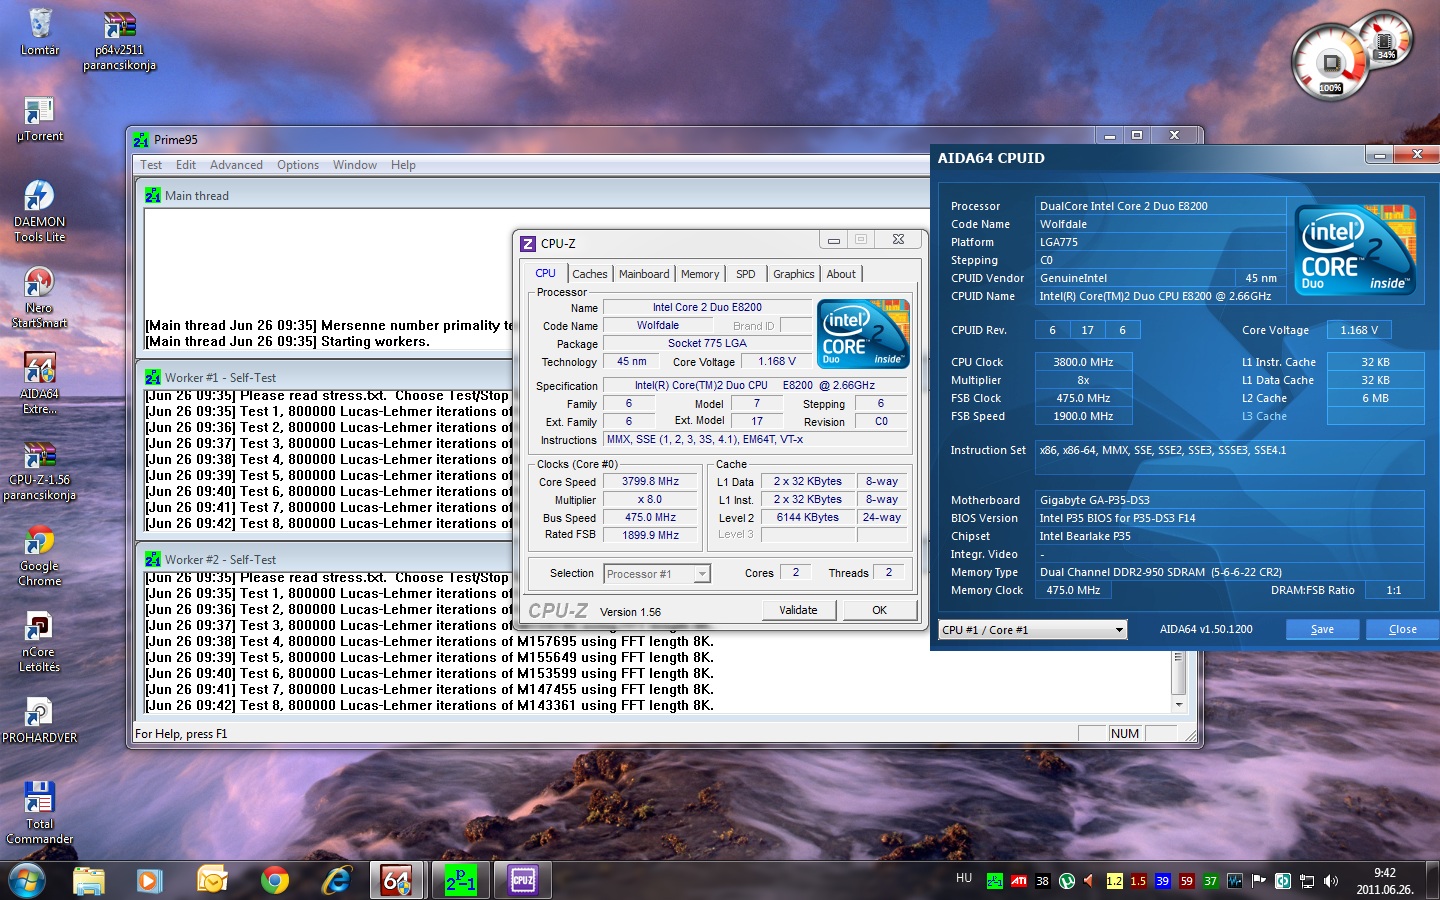Click the ATI tray icon
The width and height of the screenshot is (1440, 900).
(x=1019, y=881)
